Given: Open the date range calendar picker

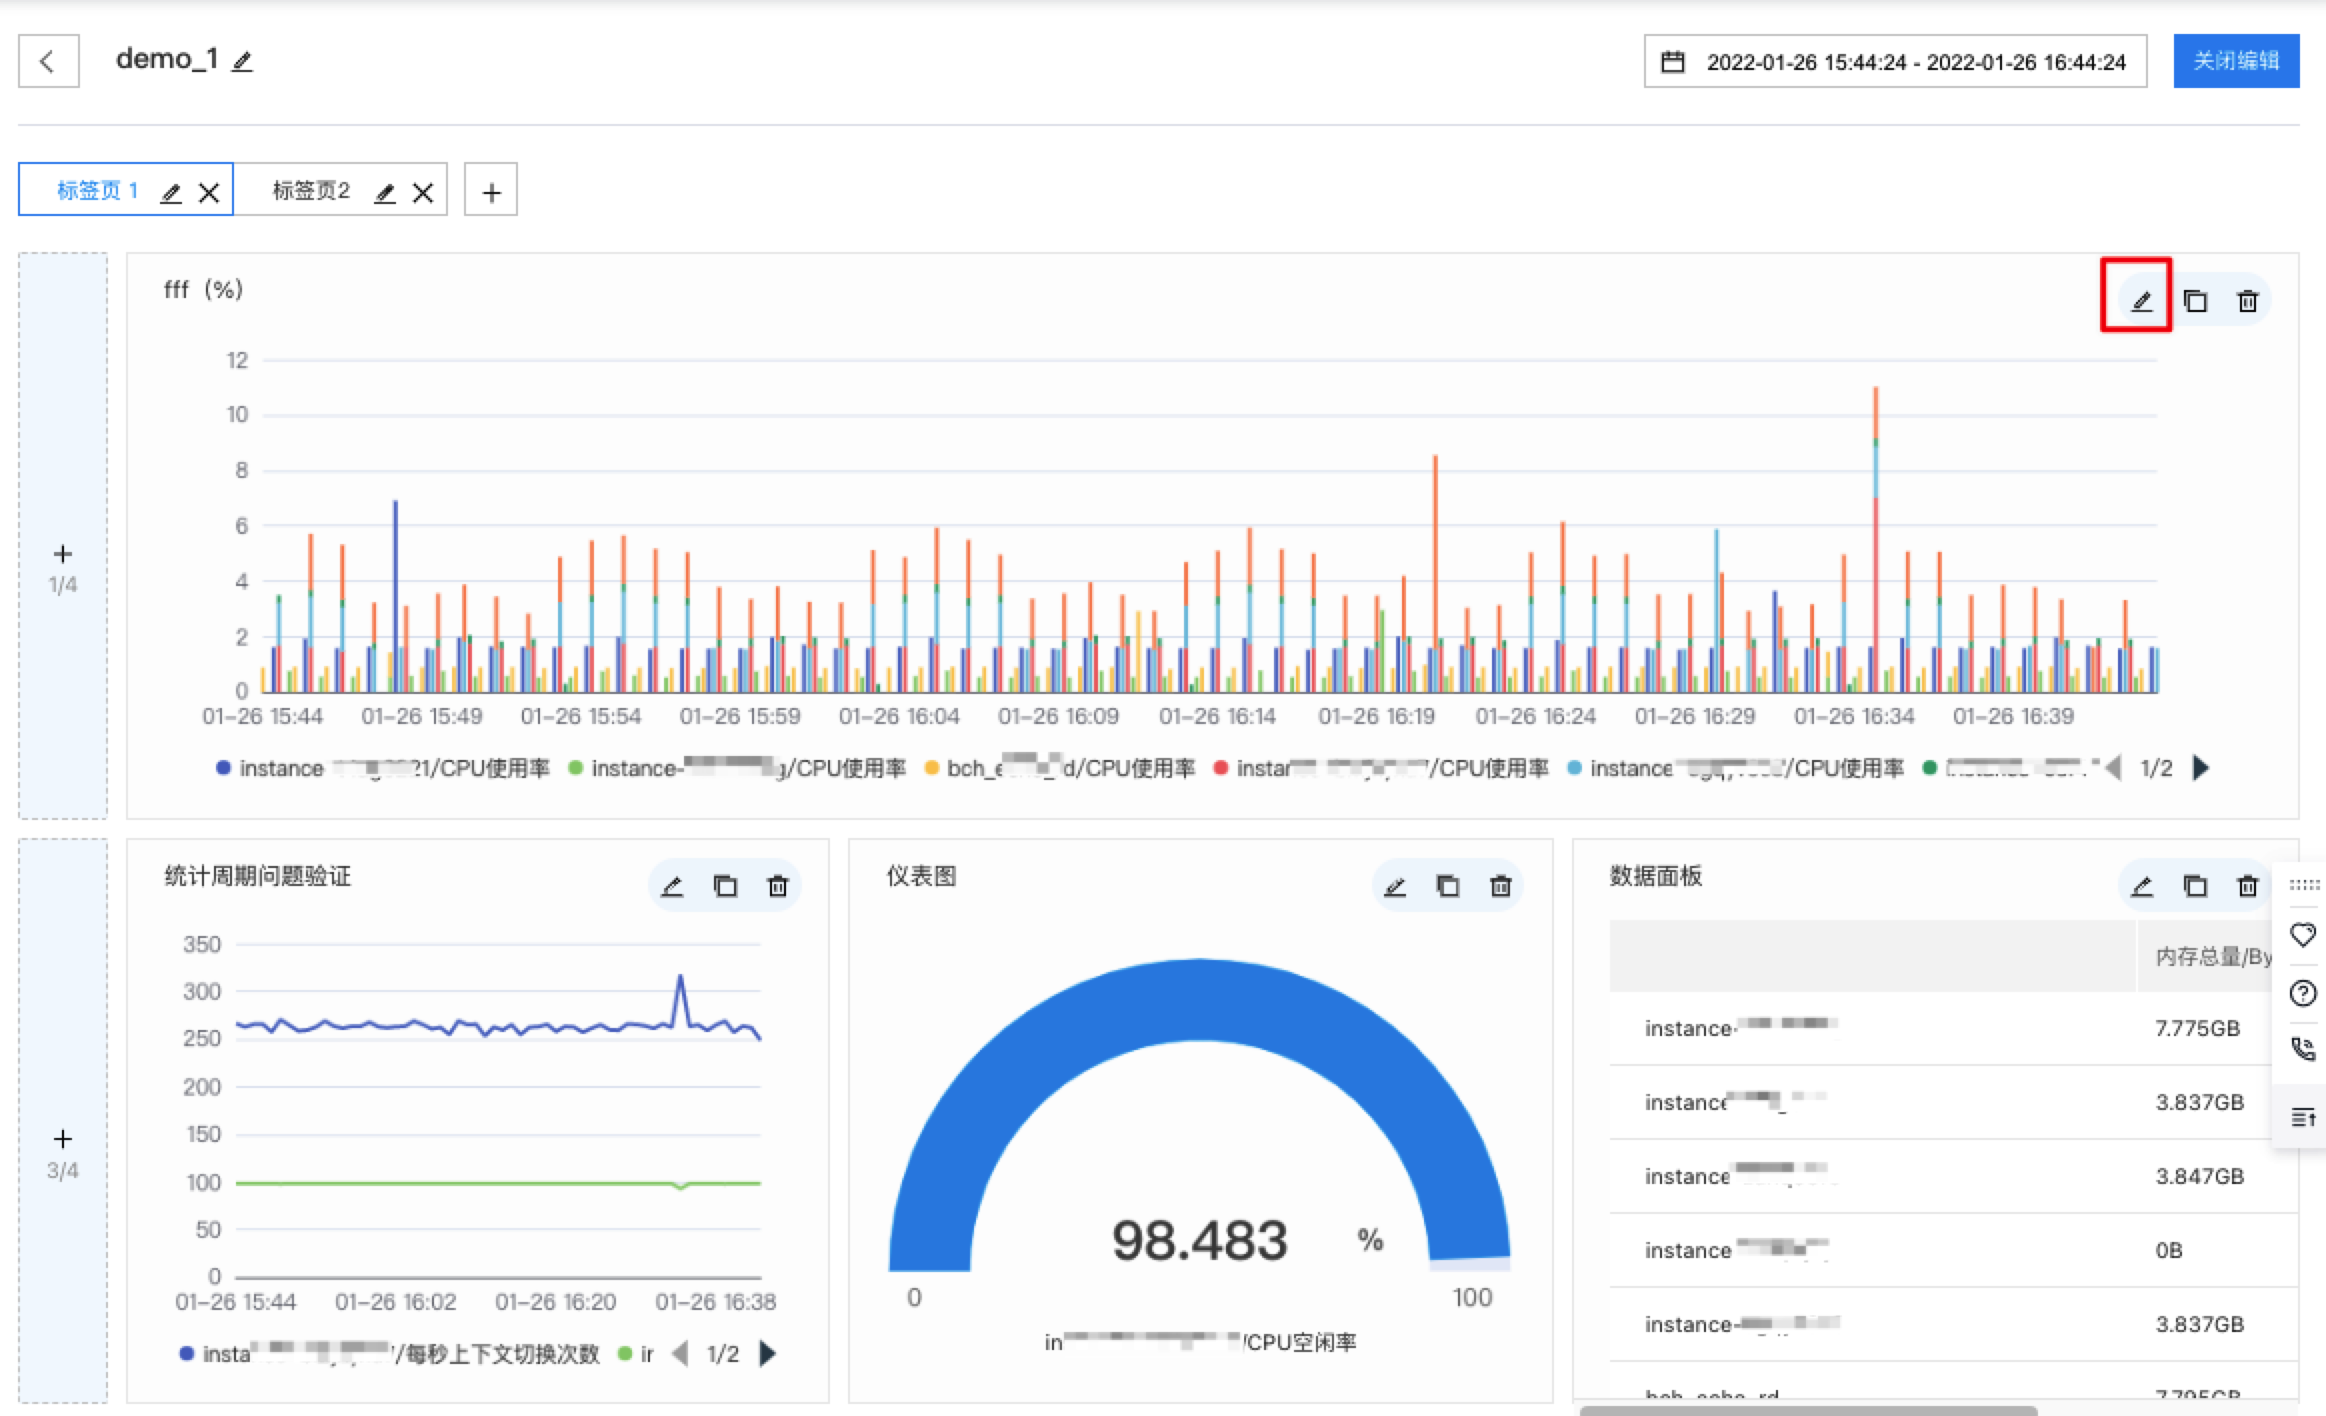Looking at the screenshot, I should [x=1673, y=62].
